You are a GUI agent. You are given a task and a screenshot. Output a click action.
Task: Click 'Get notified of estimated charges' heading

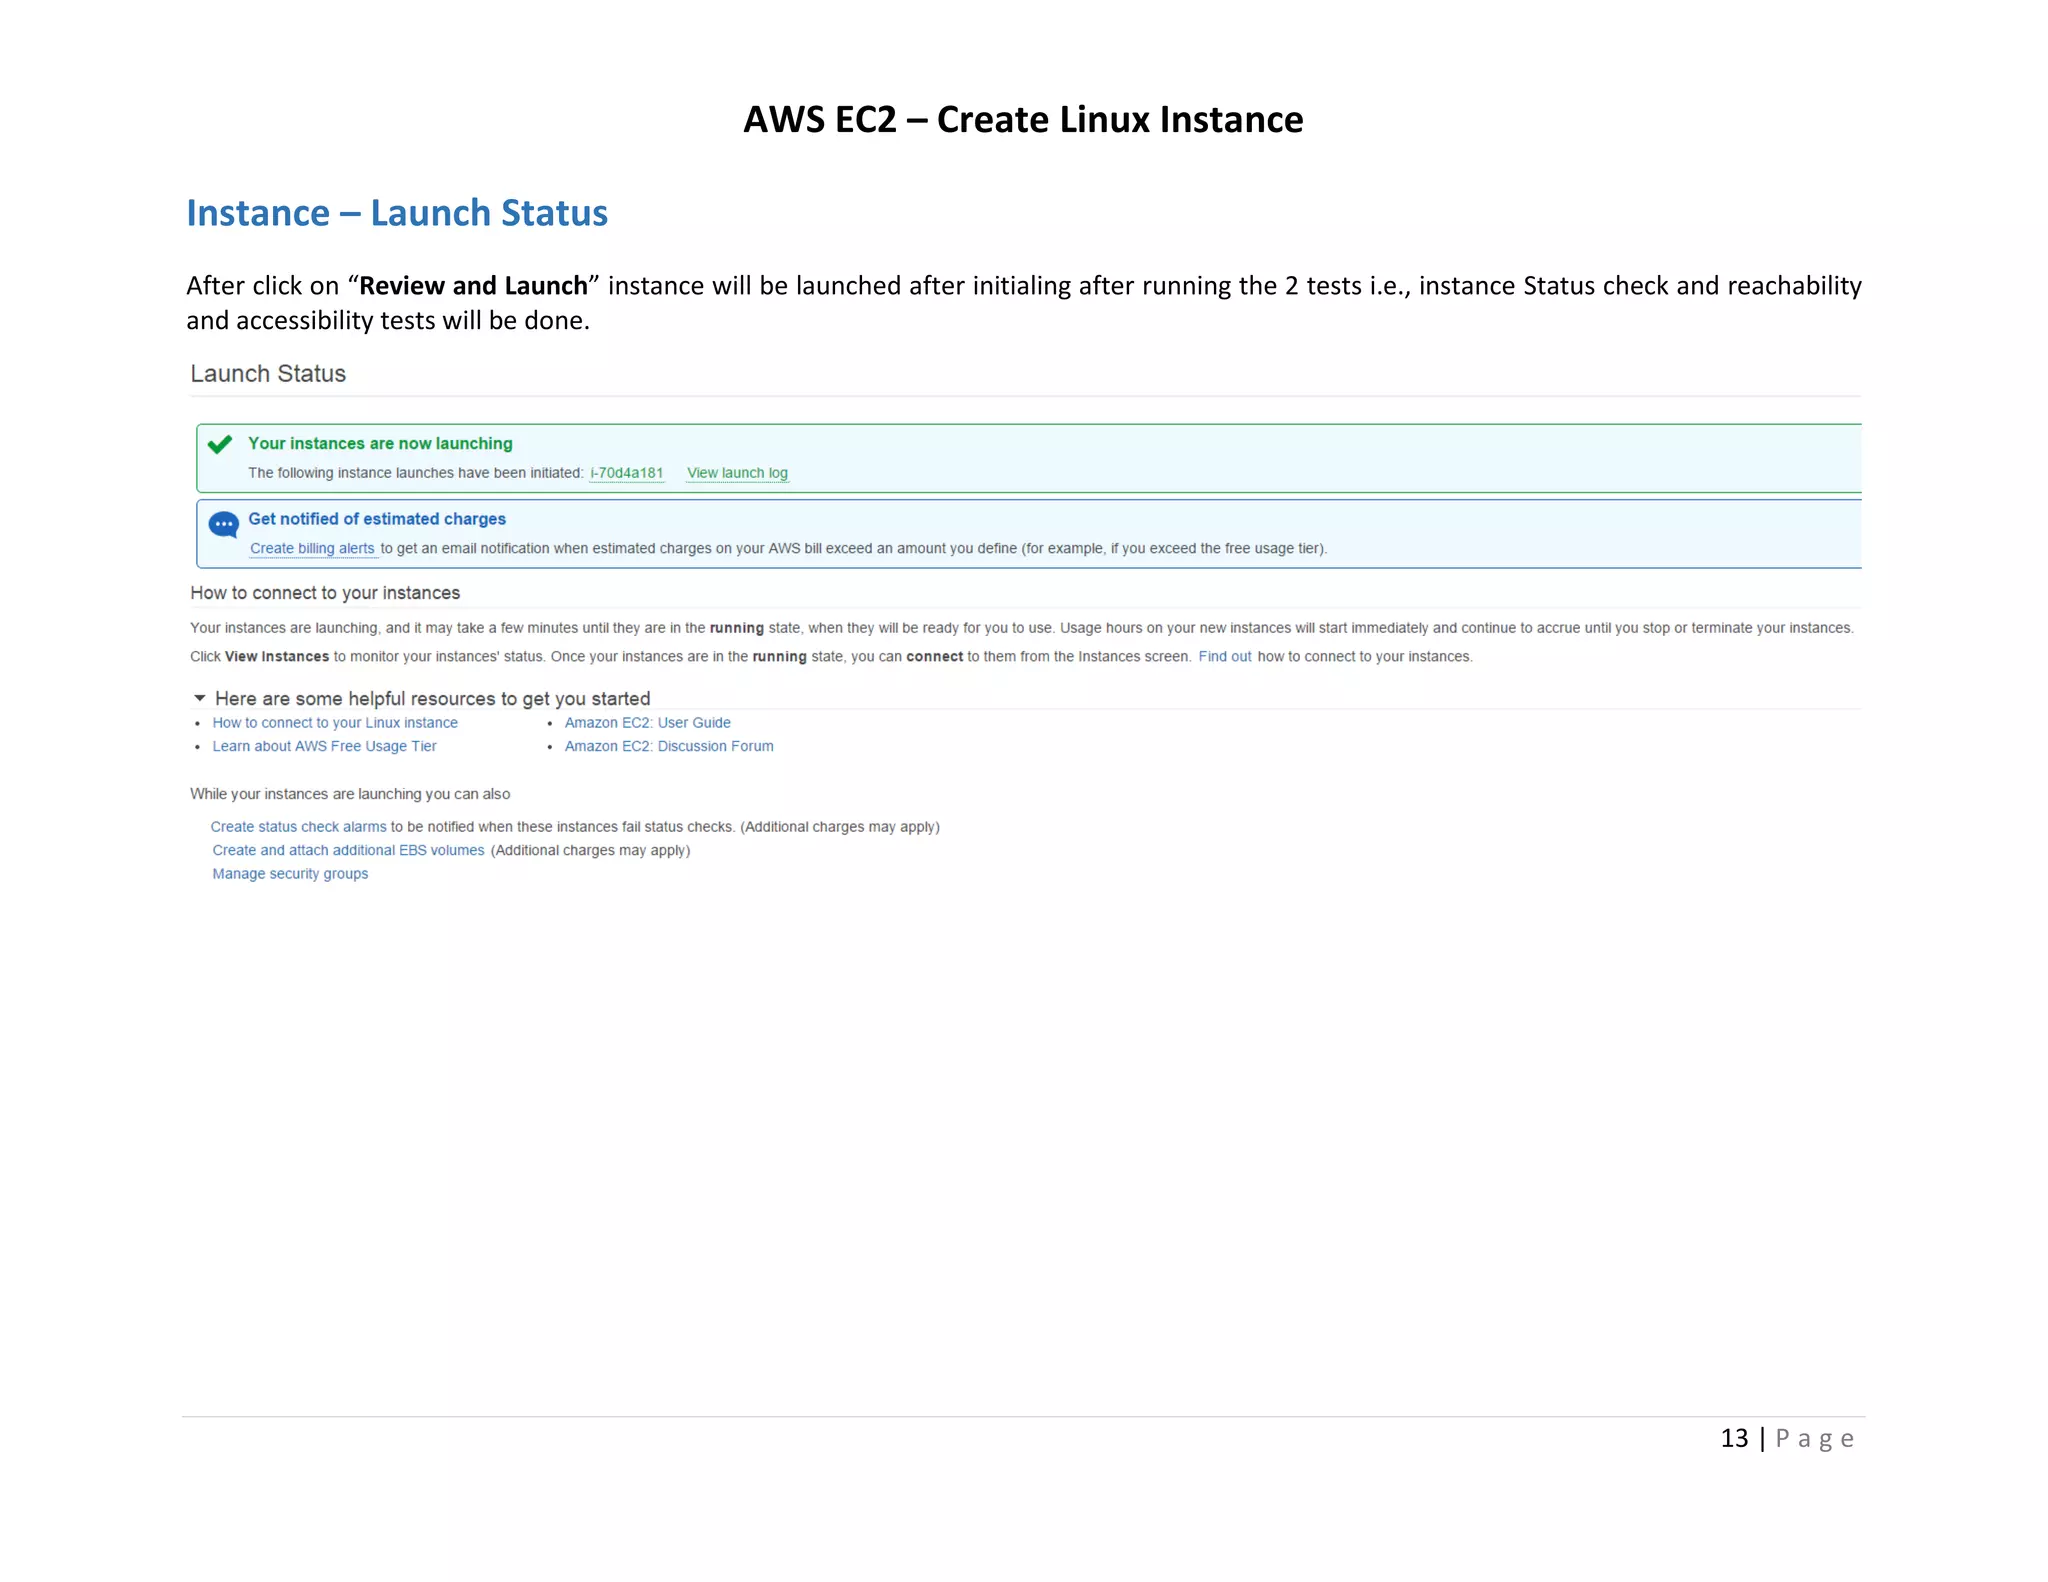tap(377, 519)
